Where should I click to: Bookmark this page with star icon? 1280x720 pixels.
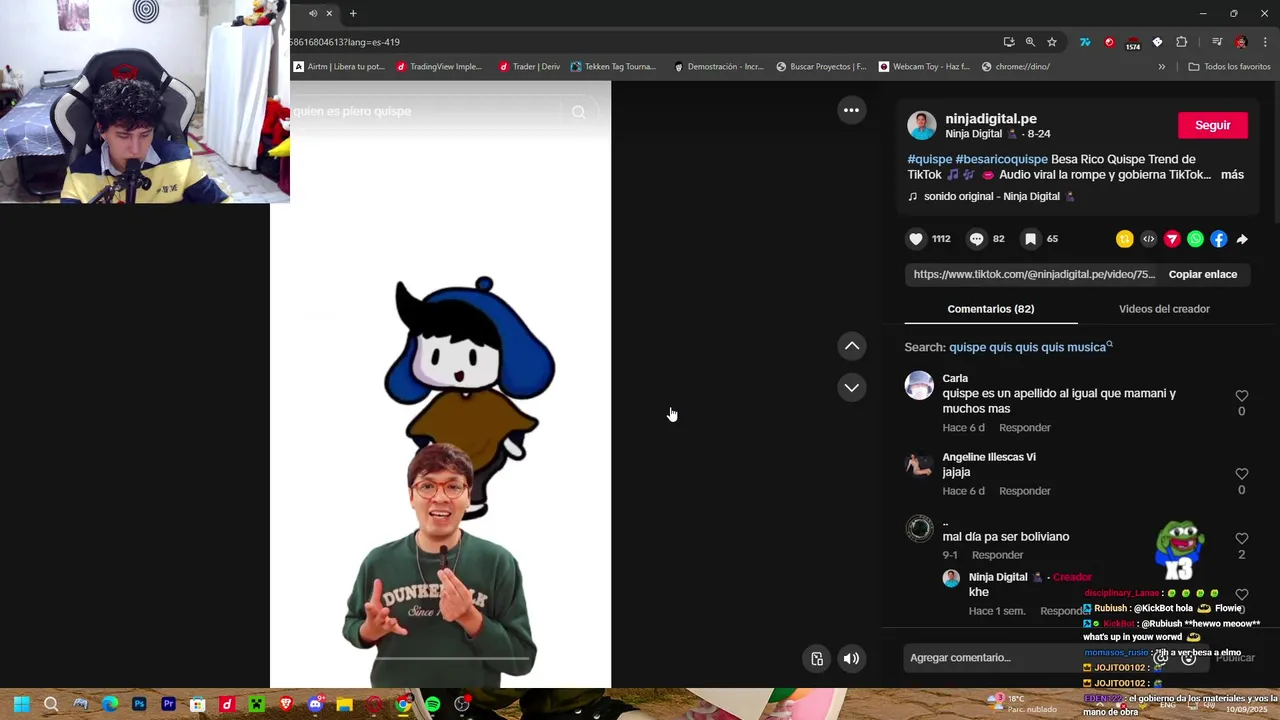(x=1052, y=42)
